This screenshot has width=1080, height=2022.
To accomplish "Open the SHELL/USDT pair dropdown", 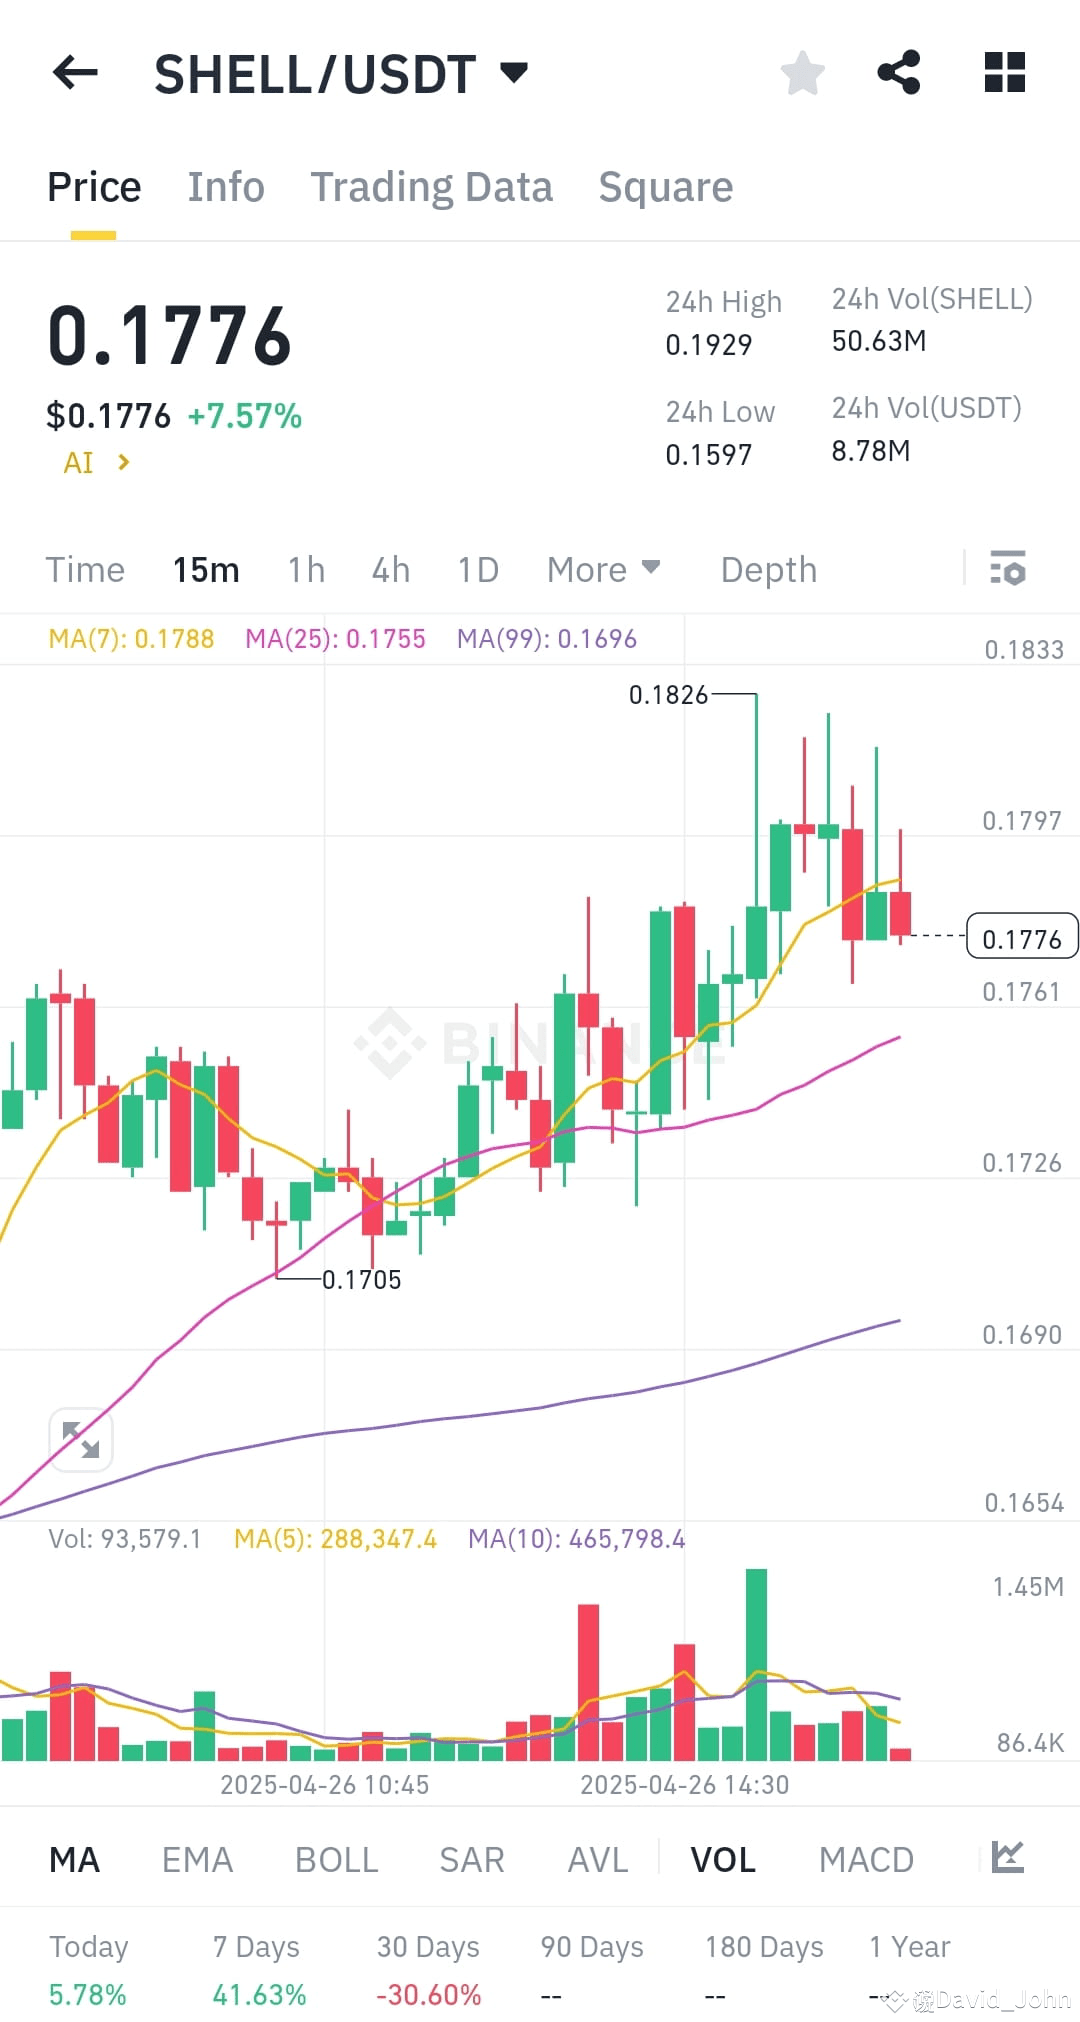I will 513,72.
